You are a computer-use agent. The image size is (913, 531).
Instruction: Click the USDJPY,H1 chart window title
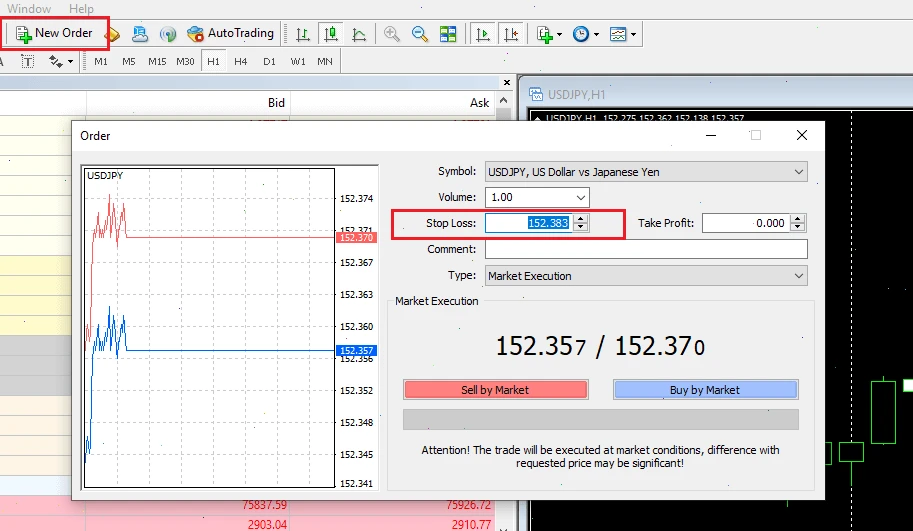(x=576, y=94)
